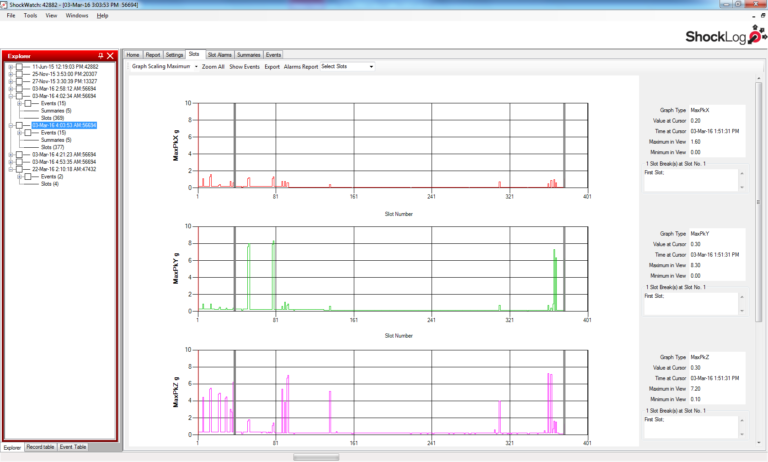Collapse the selected 03-Mar-16 4:03:53 AM node
This screenshot has height=462, width=768.
tap(10, 125)
